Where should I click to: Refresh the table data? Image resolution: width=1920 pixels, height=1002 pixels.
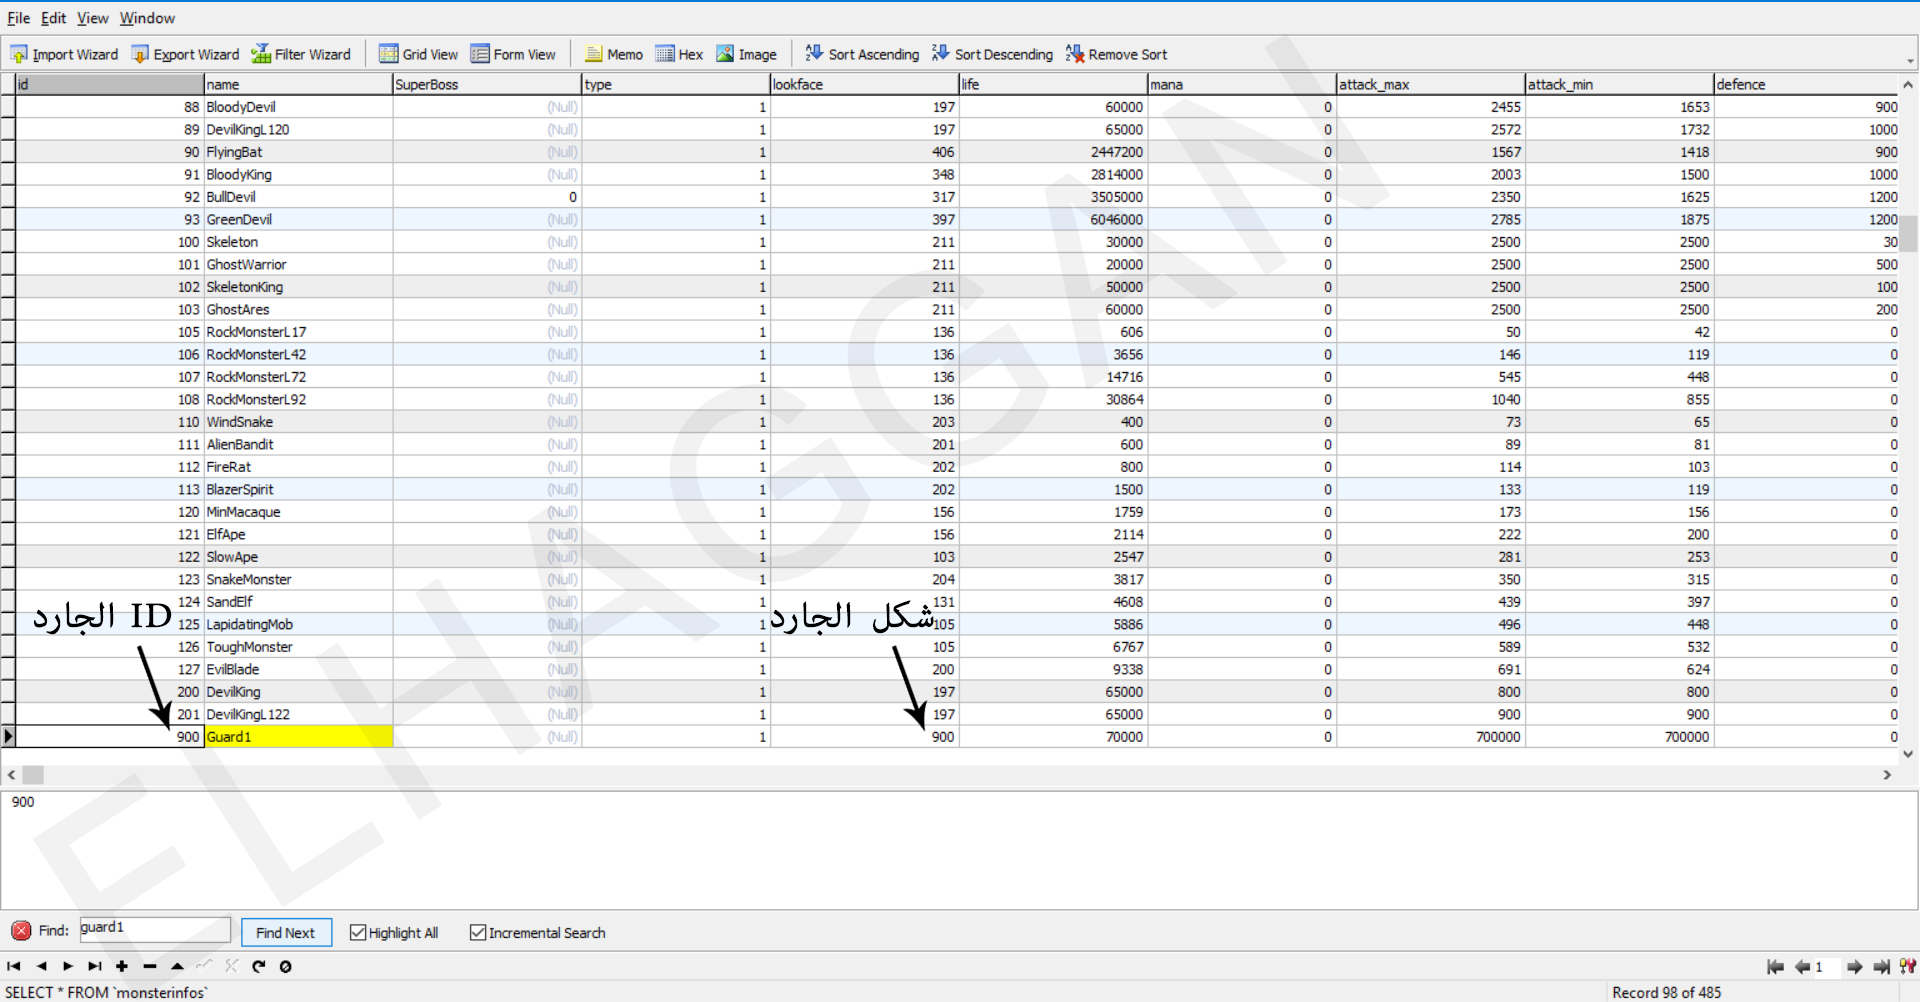(x=259, y=966)
